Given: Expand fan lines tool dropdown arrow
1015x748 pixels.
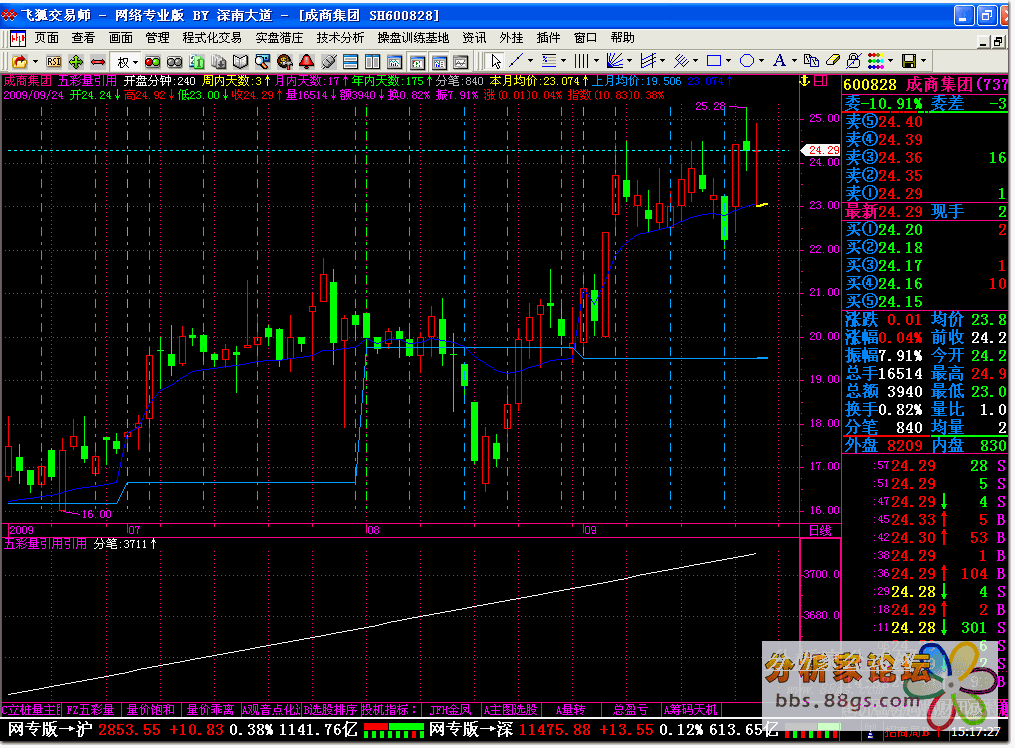Looking at the screenshot, I should [x=630, y=61].
